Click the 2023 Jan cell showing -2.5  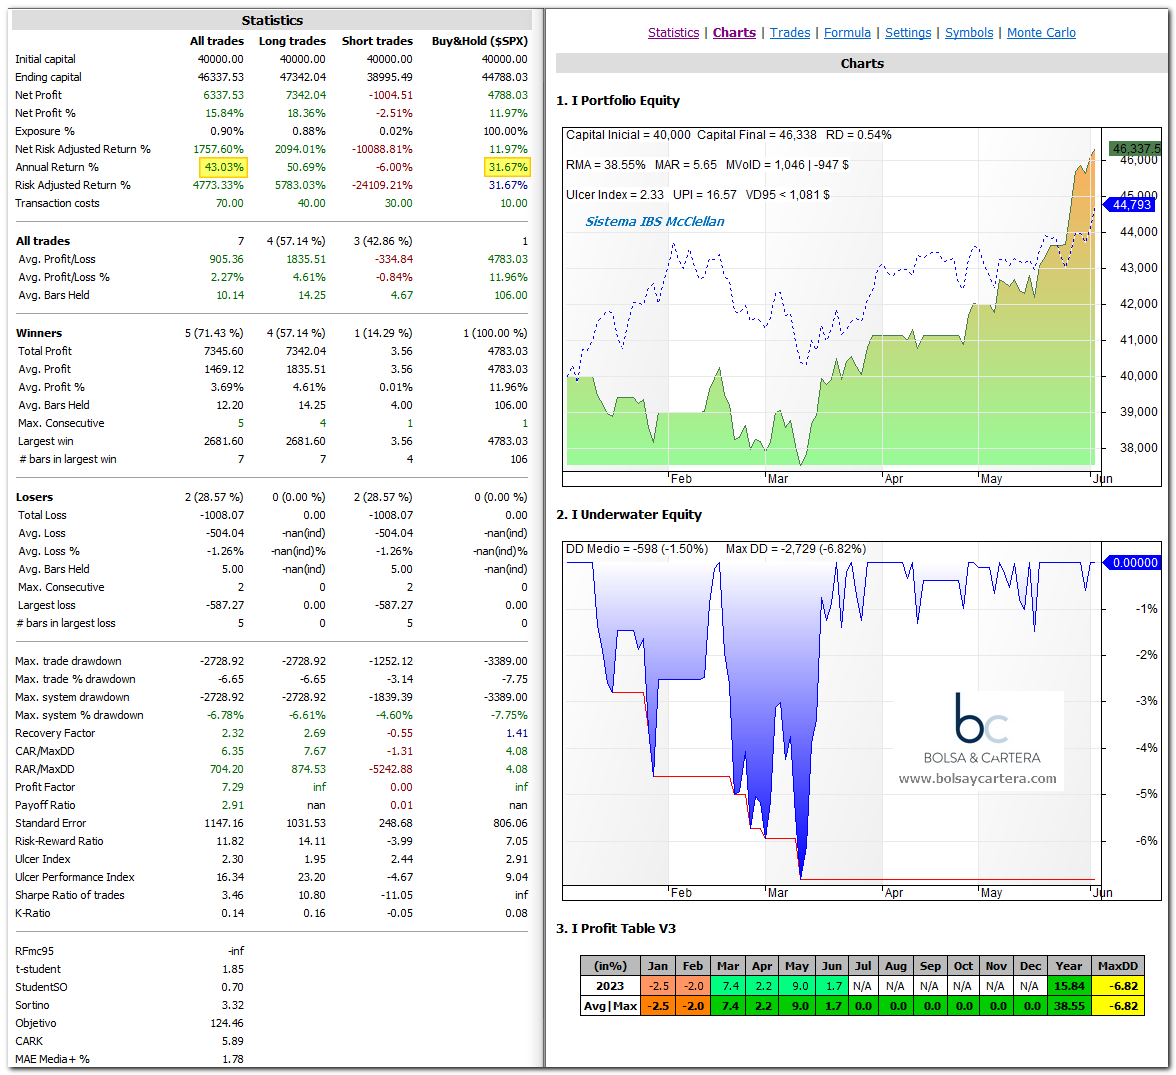(658, 986)
